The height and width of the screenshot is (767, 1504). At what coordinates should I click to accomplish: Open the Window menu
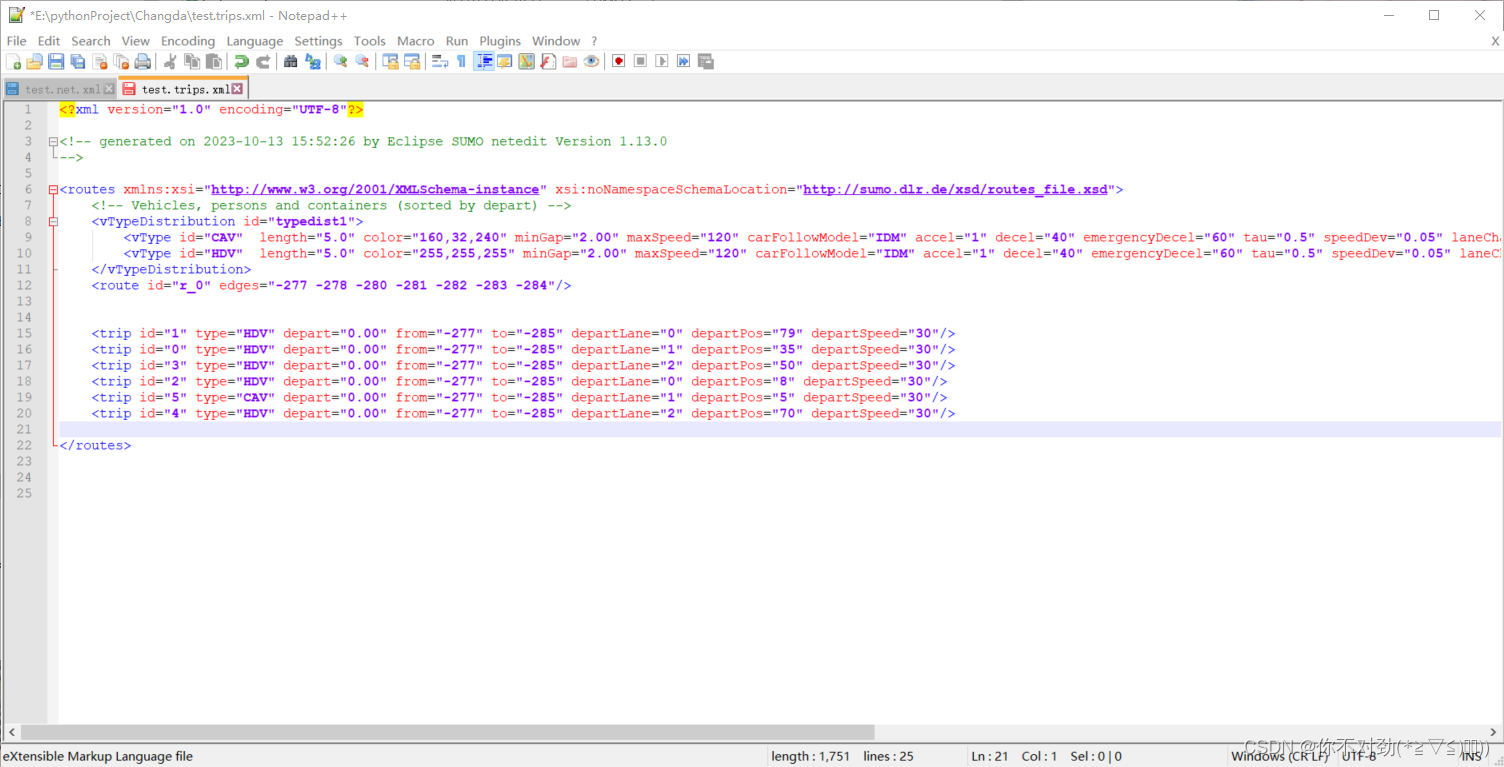pos(556,41)
